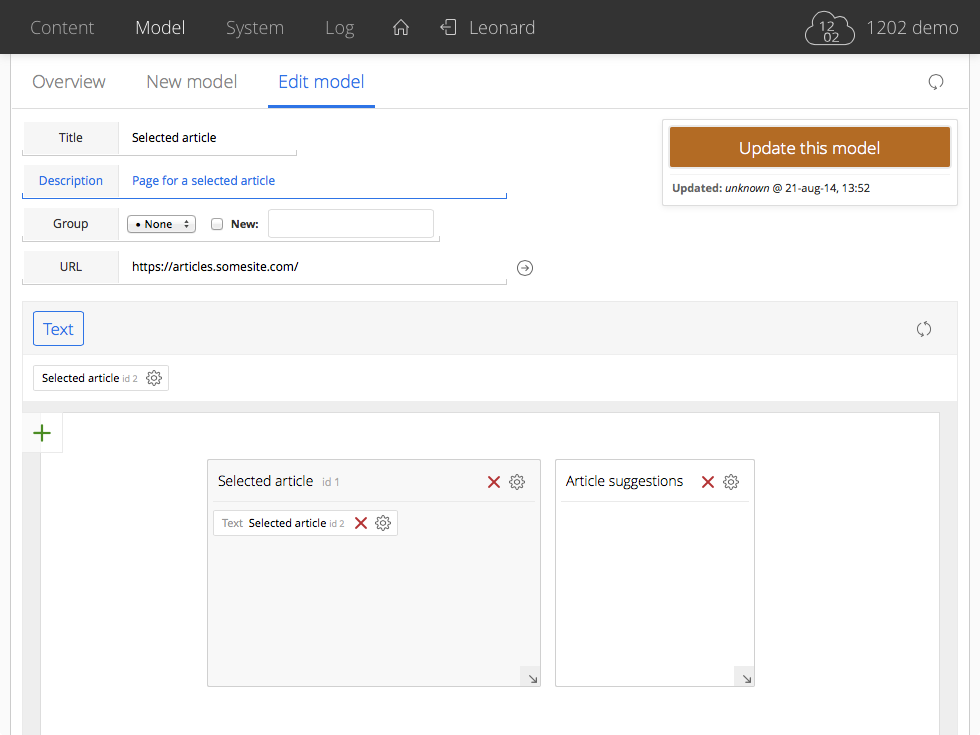Open settings gear of Article suggestions block
The width and height of the screenshot is (980, 735).
click(x=731, y=482)
